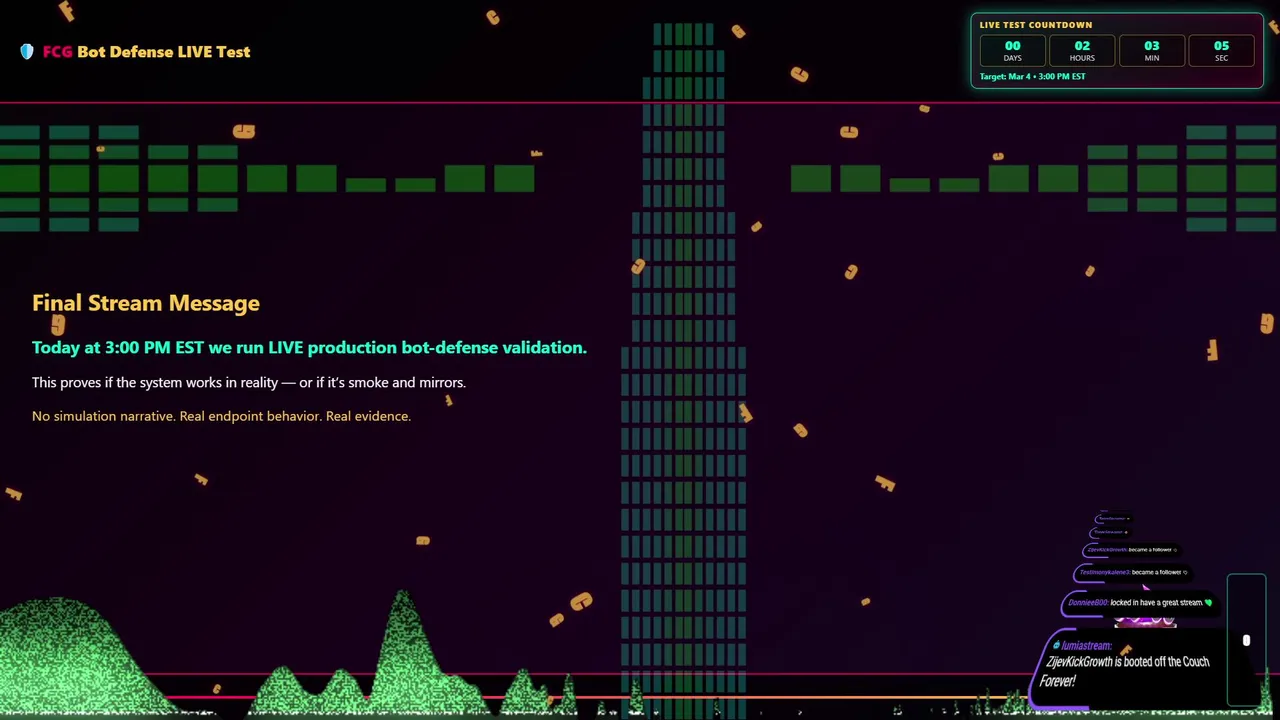Select the countdown DAYS box showing 00
Image resolution: width=1280 pixels, height=720 pixels.
pyautogui.click(x=1012, y=51)
